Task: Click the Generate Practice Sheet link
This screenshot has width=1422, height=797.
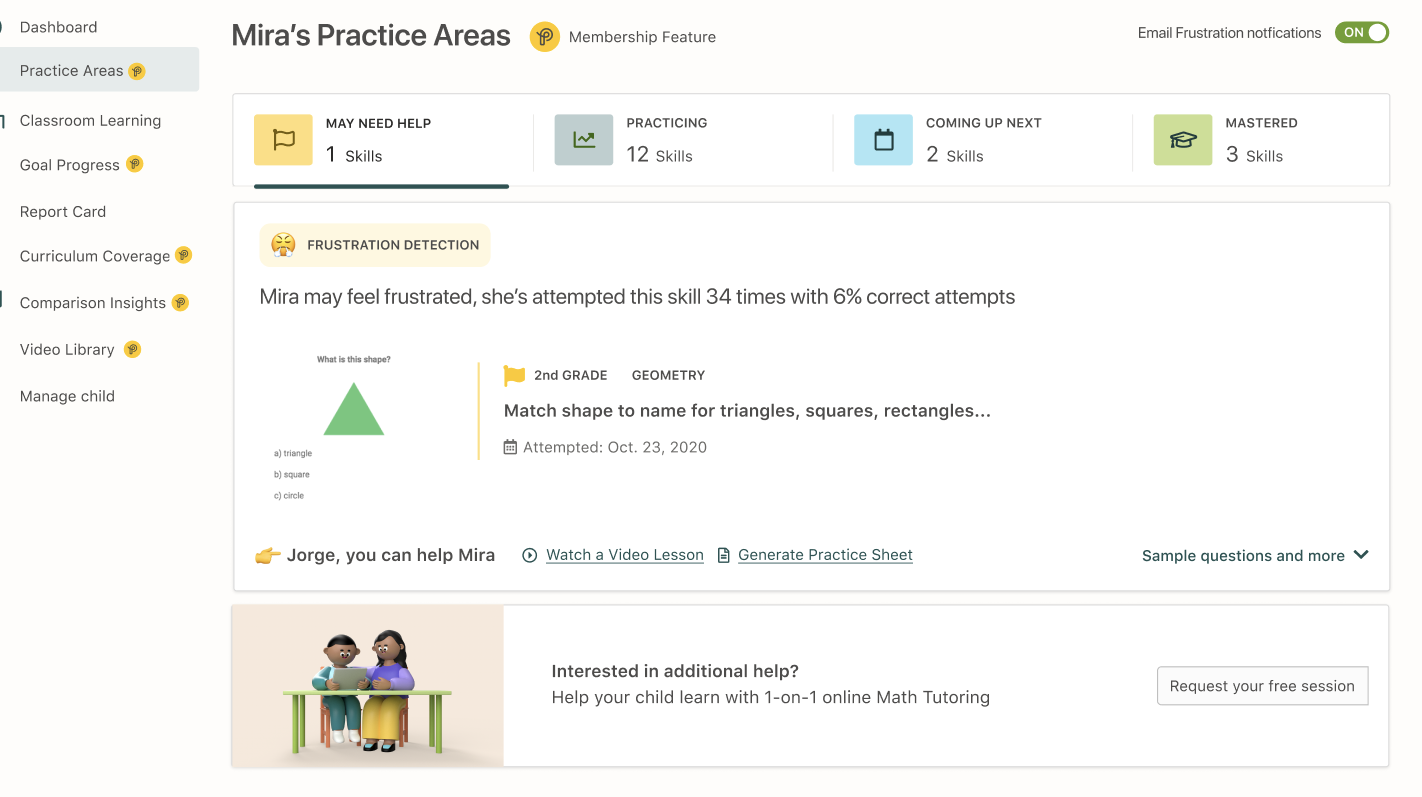Action: click(x=825, y=555)
